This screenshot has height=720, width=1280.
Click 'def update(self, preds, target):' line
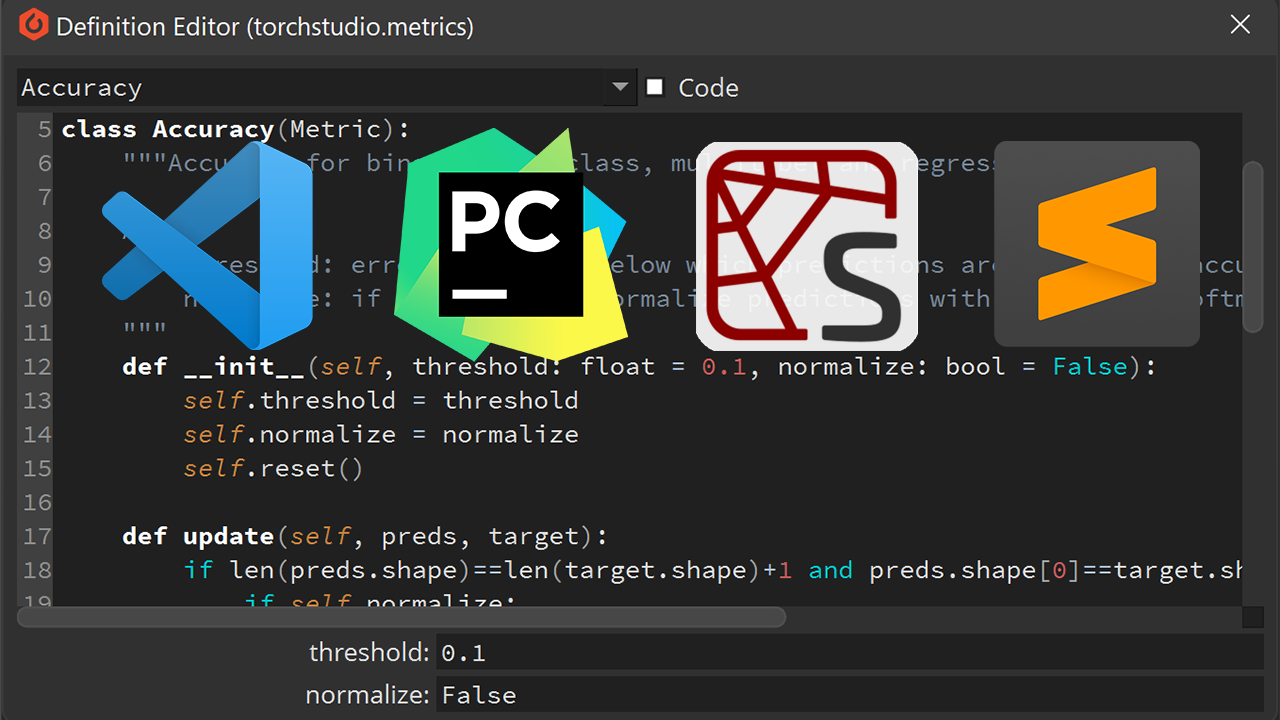[365, 536]
